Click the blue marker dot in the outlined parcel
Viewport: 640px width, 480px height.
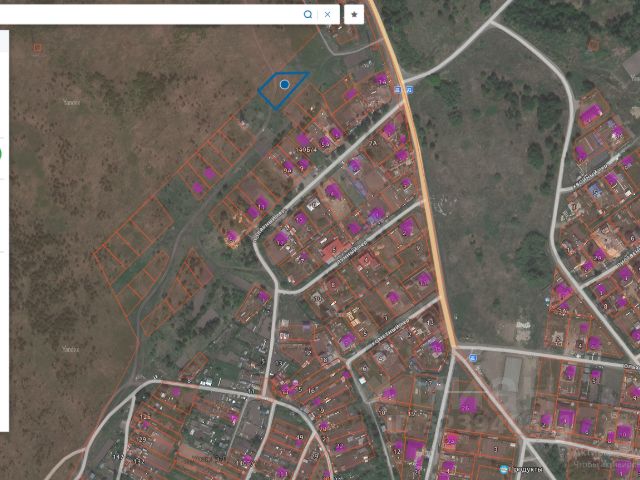(x=284, y=84)
